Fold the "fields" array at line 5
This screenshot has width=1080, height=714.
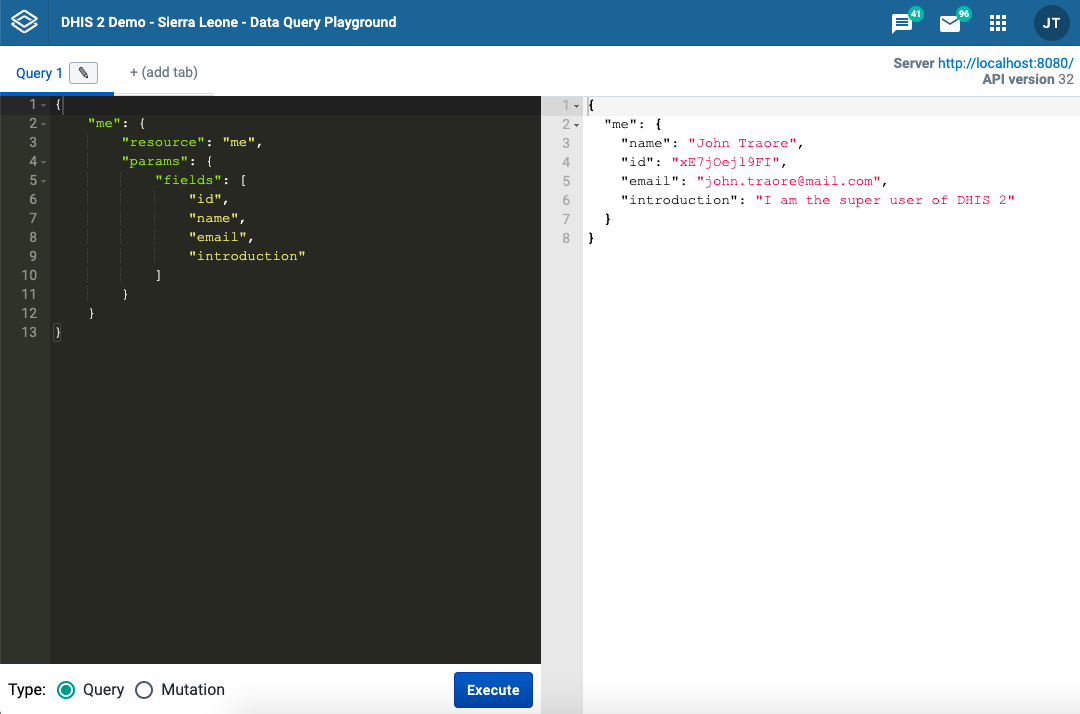[43, 181]
